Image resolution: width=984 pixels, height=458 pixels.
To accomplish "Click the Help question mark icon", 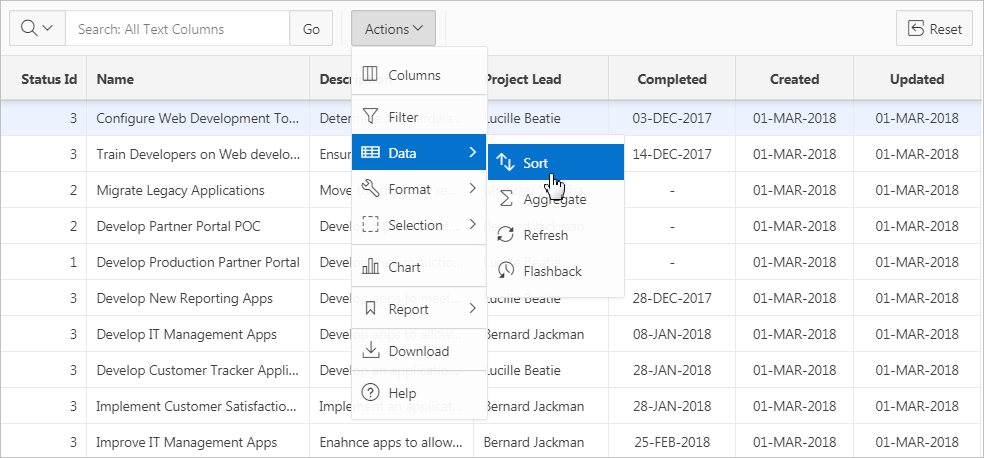I will (x=370, y=393).
